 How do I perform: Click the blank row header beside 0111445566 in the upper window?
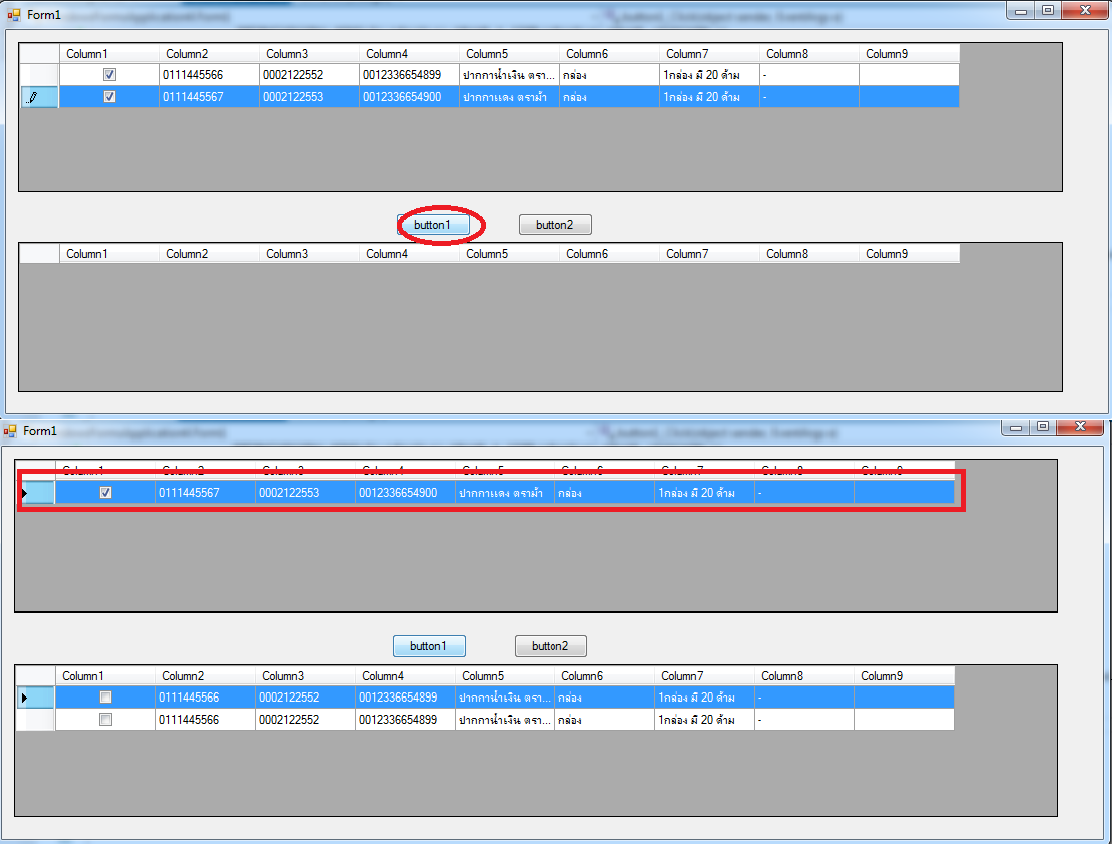(39, 75)
